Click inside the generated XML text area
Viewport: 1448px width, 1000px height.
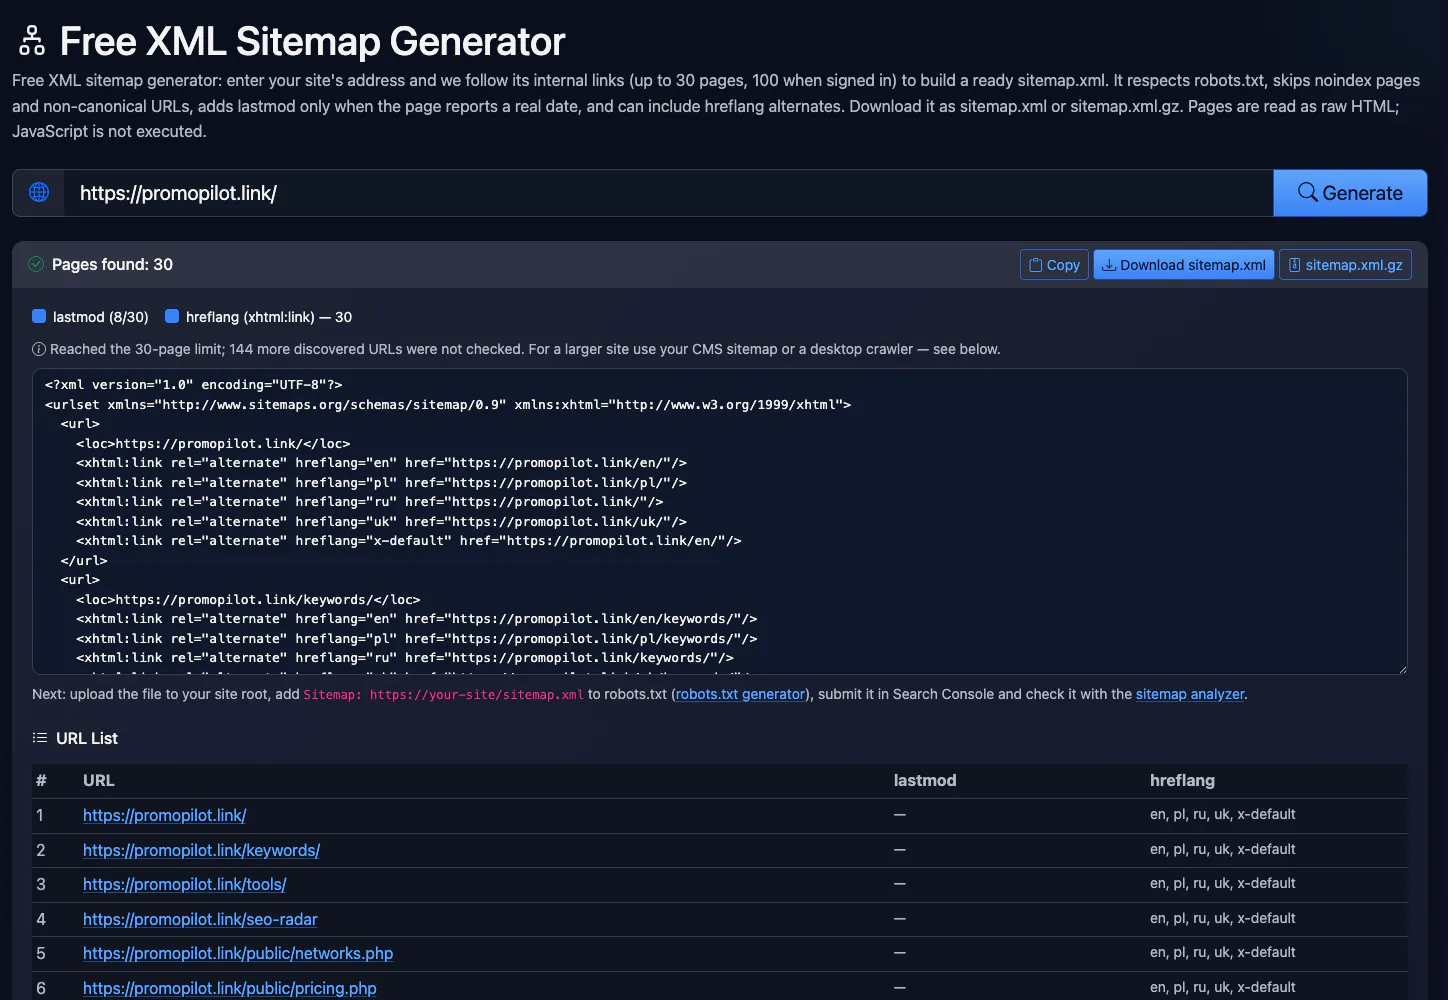tap(720, 521)
